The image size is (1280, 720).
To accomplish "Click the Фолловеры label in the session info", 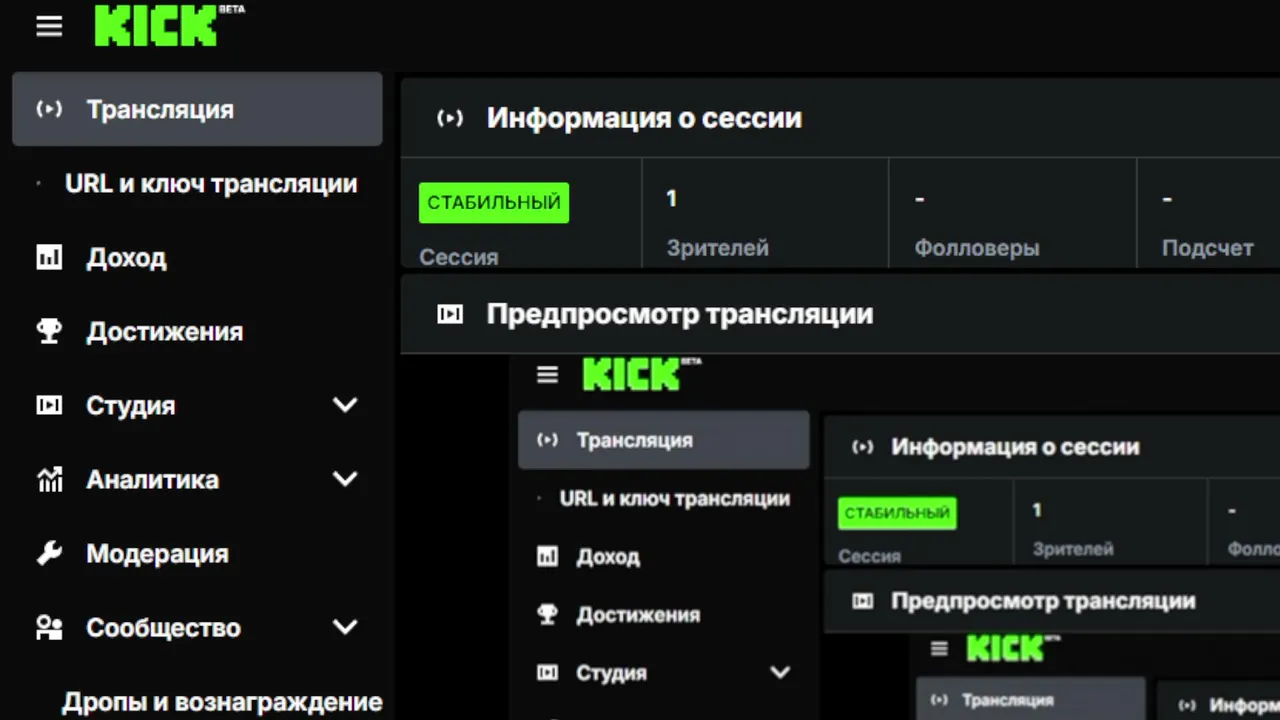I will click(977, 248).
